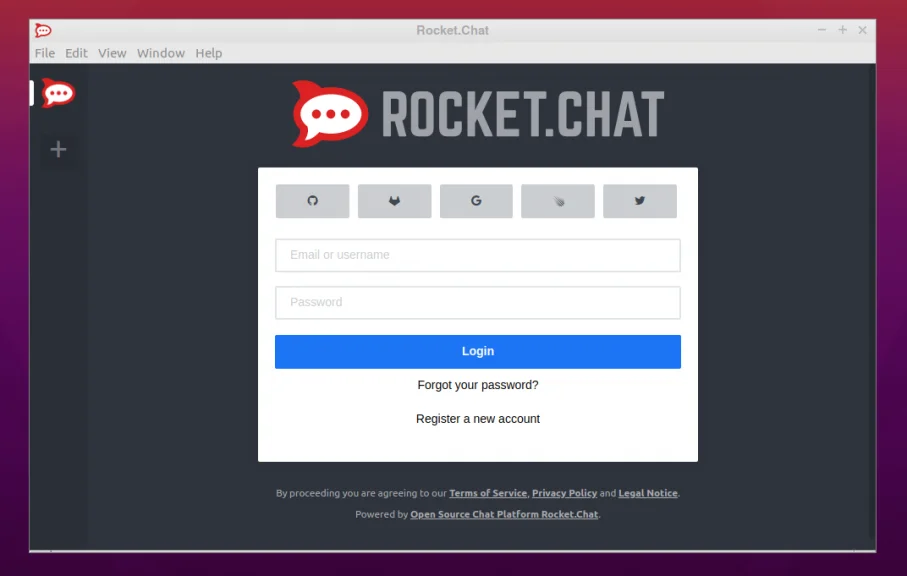Screen dimensions: 907x576
Task: Select the Google login icon
Action: (476, 200)
